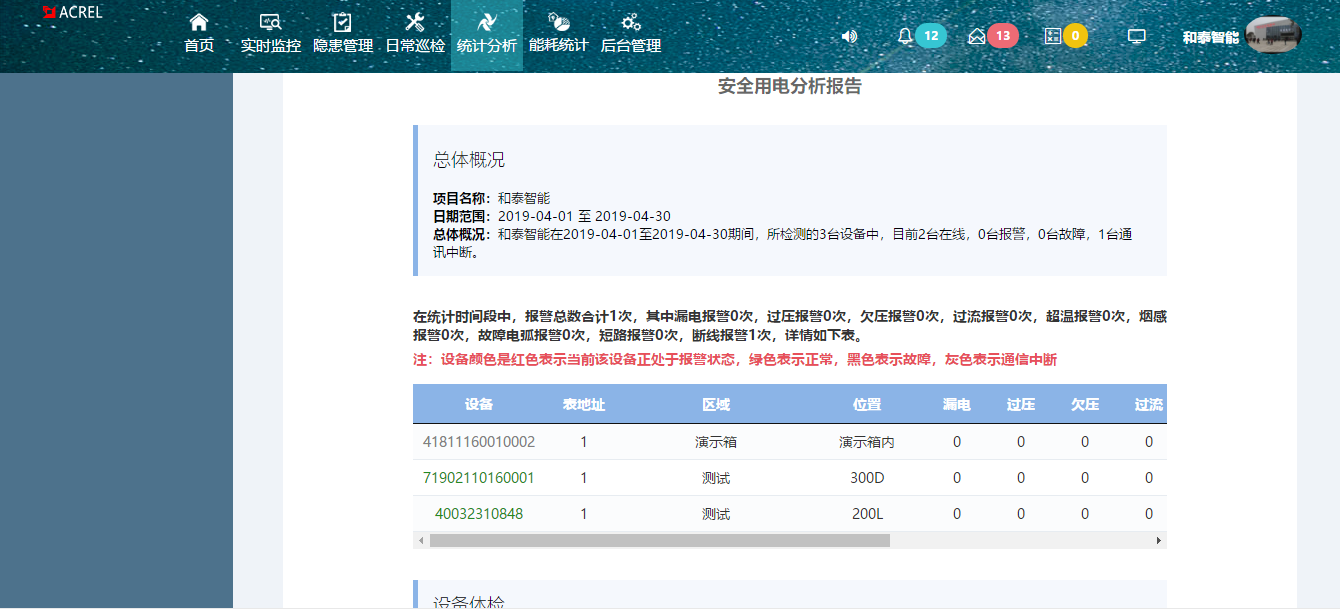Viewport: 1340px width, 609px height.
Task: Select the 统计分析 pinwheel icon
Action: click(x=487, y=22)
